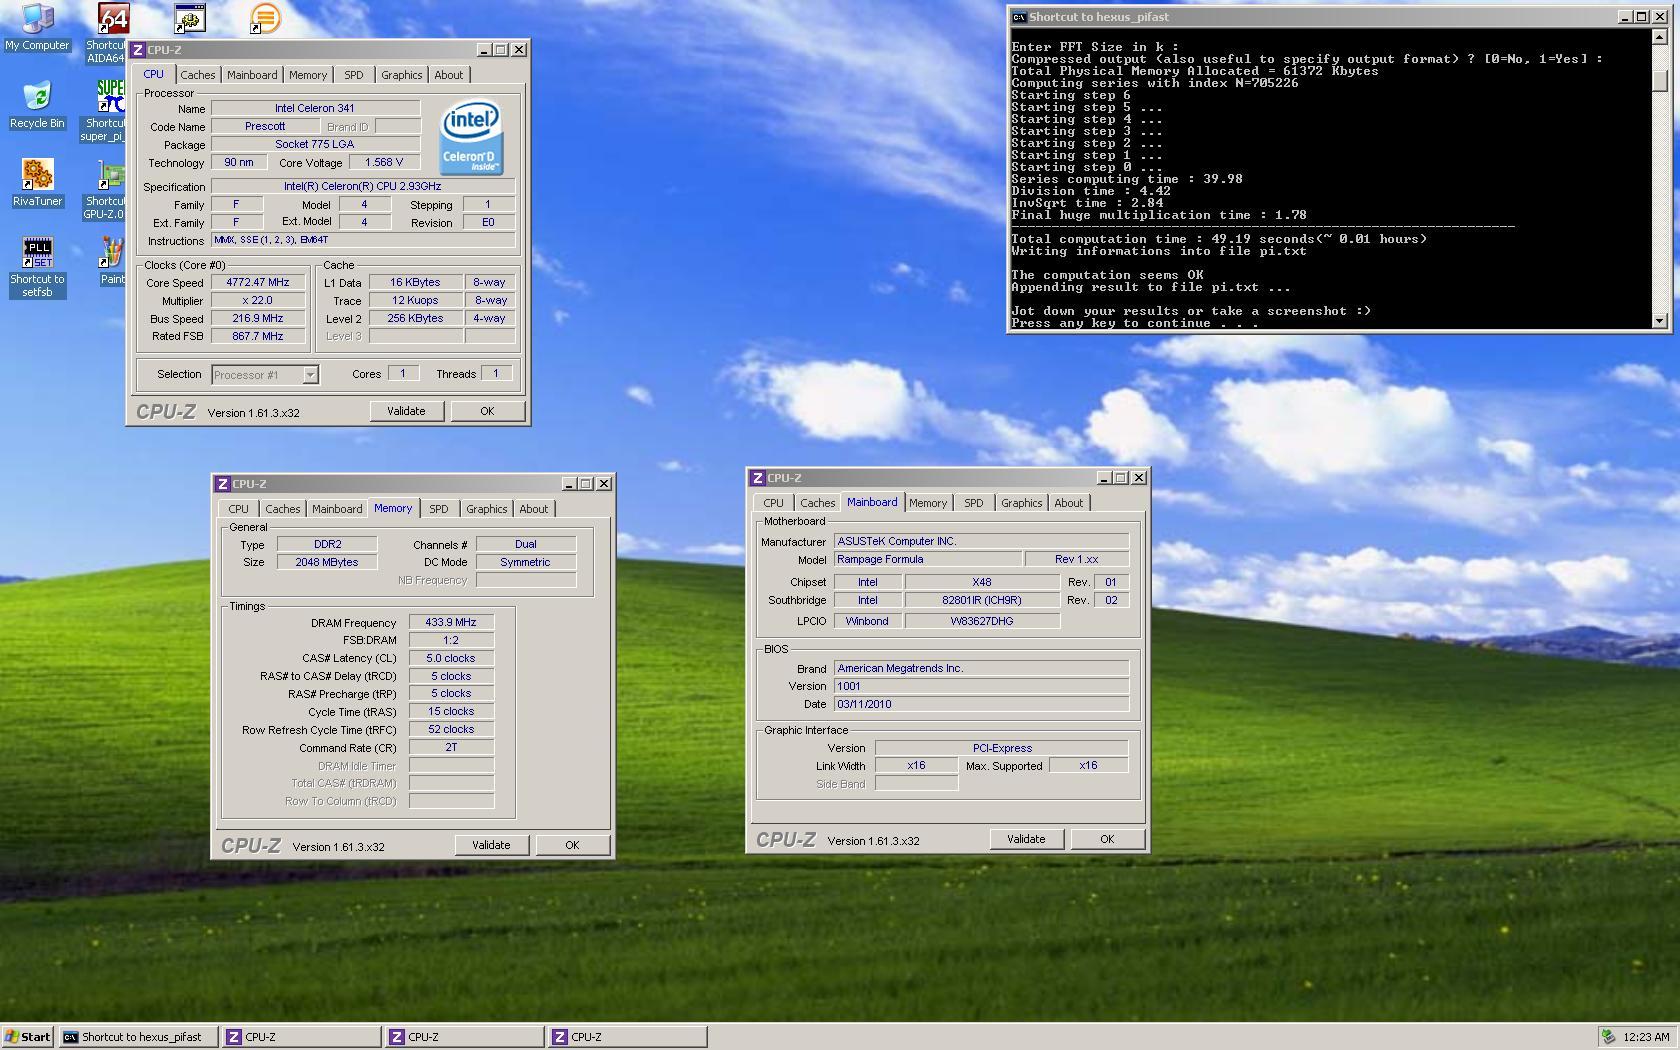Click OK in Memory window

572,845
